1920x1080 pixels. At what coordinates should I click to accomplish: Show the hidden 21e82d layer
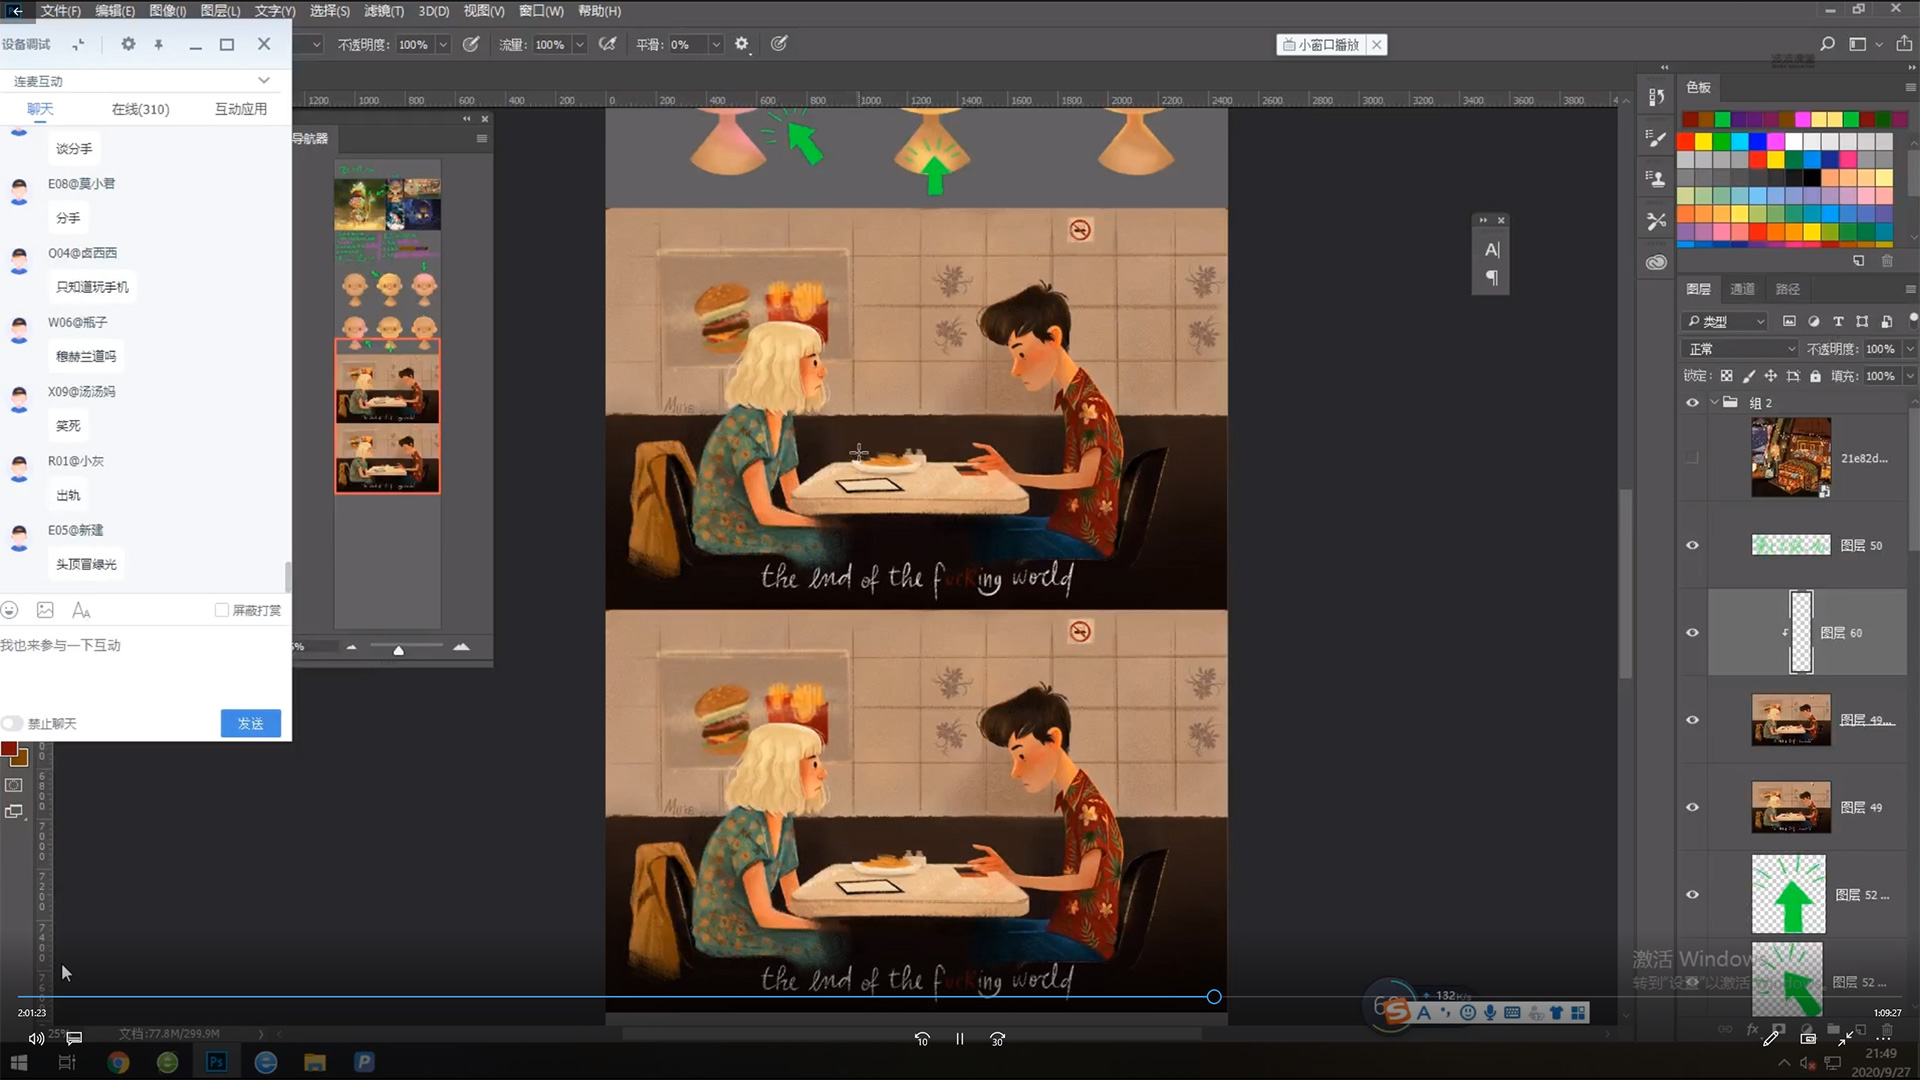click(1692, 458)
